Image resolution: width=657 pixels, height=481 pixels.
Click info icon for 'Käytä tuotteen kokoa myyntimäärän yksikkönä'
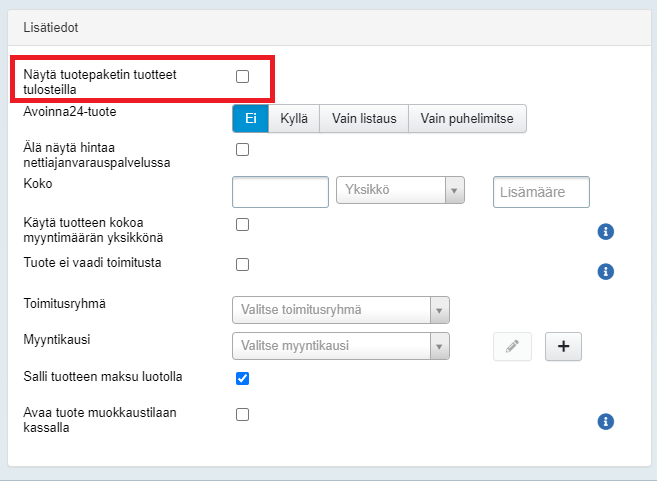(x=604, y=232)
